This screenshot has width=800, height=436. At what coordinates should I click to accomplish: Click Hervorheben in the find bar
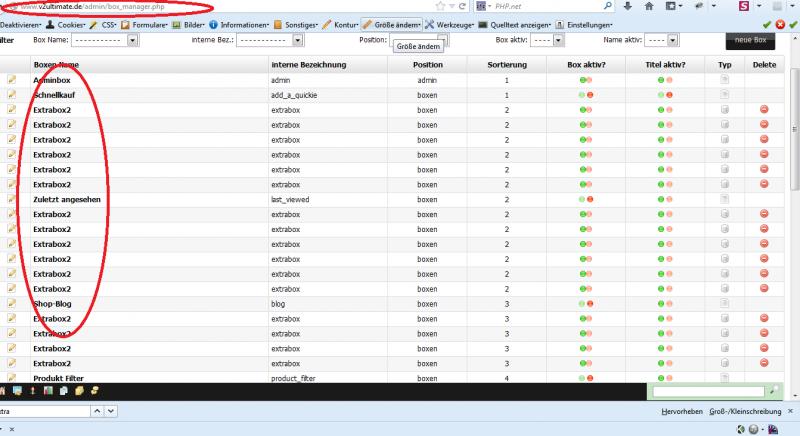pyautogui.click(x=681, y=411)
